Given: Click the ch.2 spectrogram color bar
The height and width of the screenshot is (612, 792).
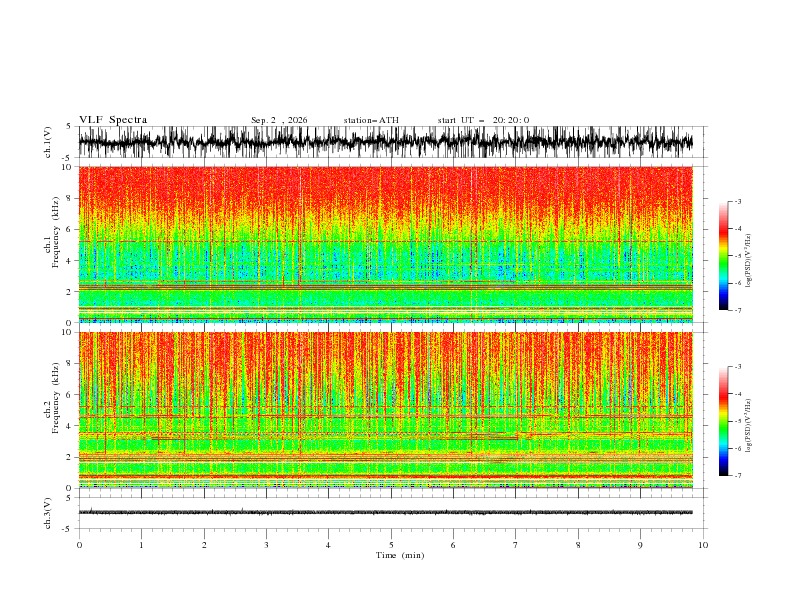Looking at the screenshot, I should [723, 421].
